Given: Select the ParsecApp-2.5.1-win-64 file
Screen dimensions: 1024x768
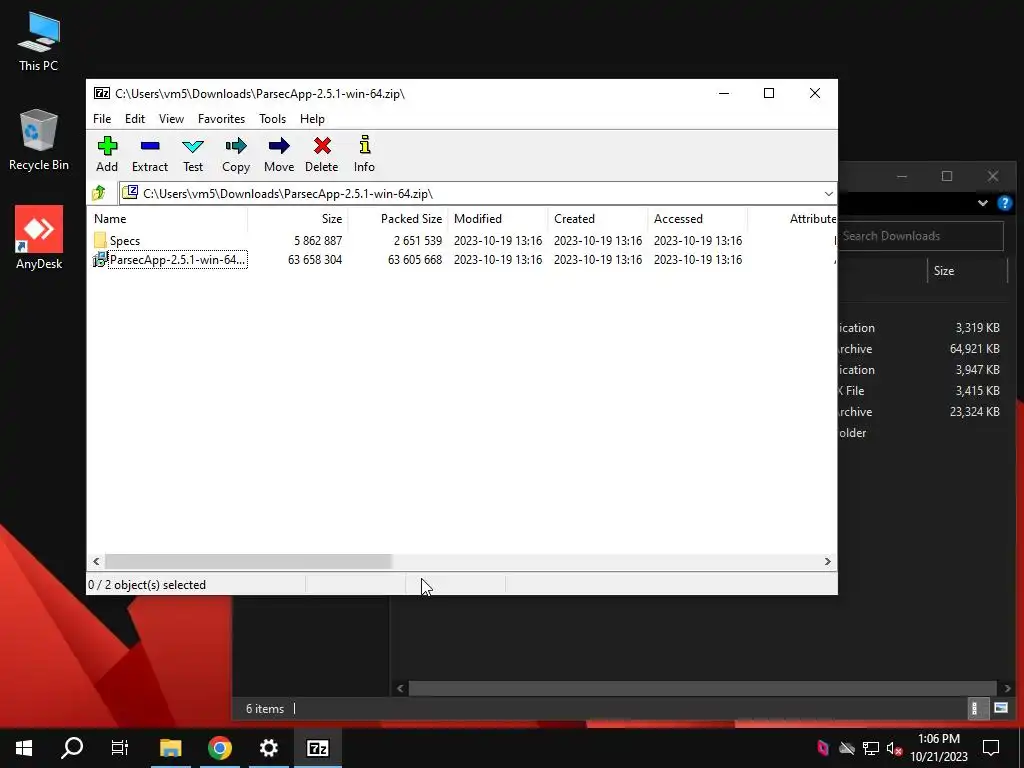Looking at the screenshot, I should tap(178, 259).
